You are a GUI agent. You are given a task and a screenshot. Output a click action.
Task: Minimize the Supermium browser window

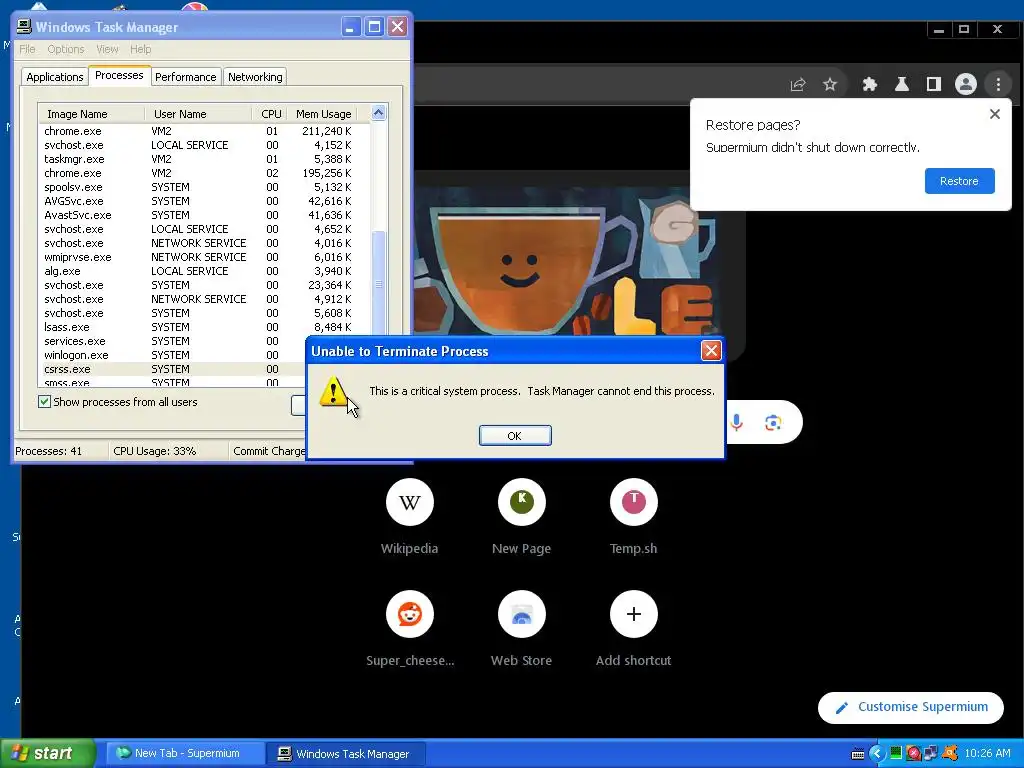[938, 29]
